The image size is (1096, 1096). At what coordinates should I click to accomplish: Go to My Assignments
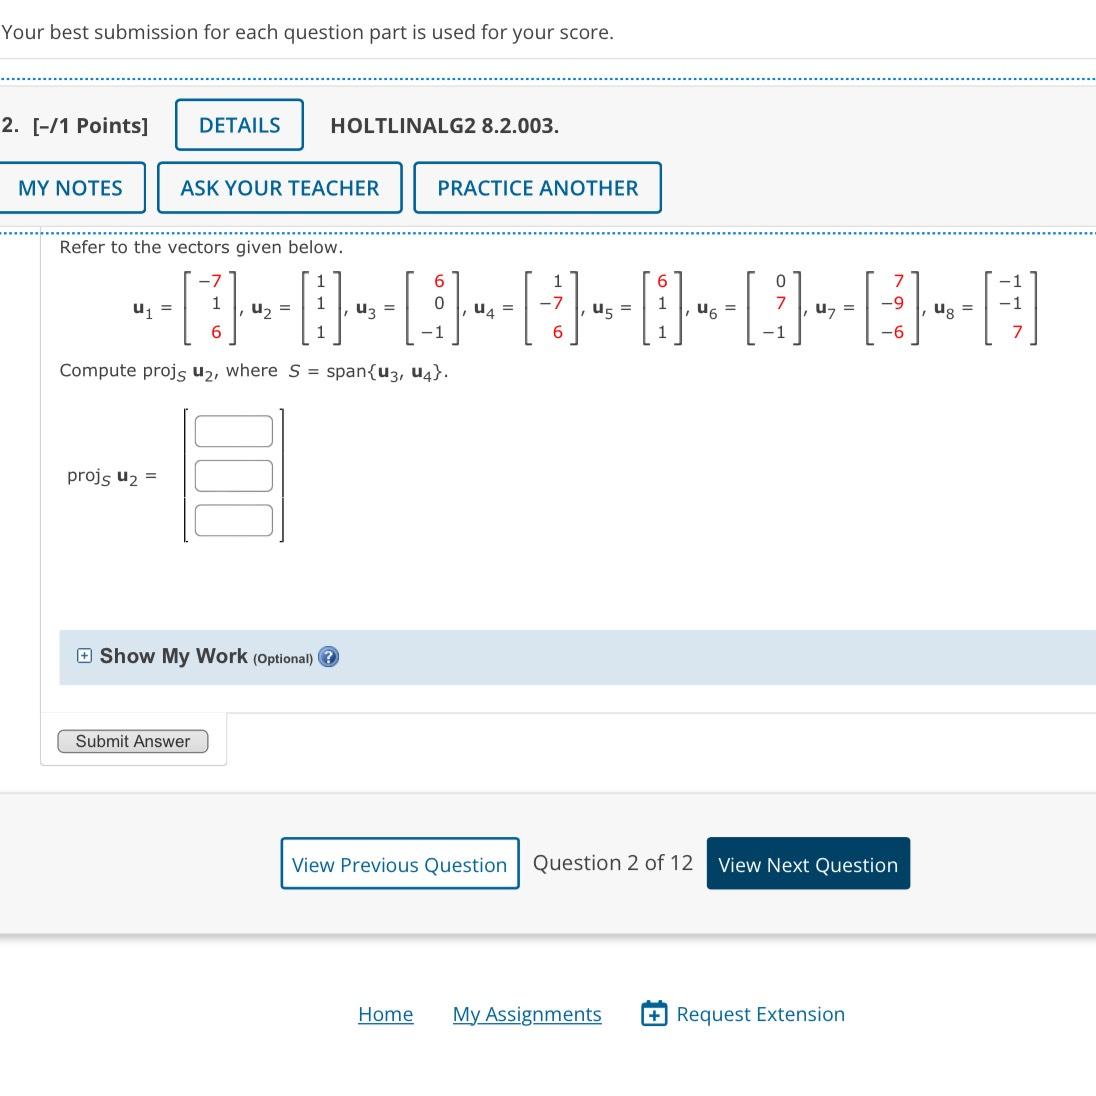pyautogui.click(x=527, y=1014)
